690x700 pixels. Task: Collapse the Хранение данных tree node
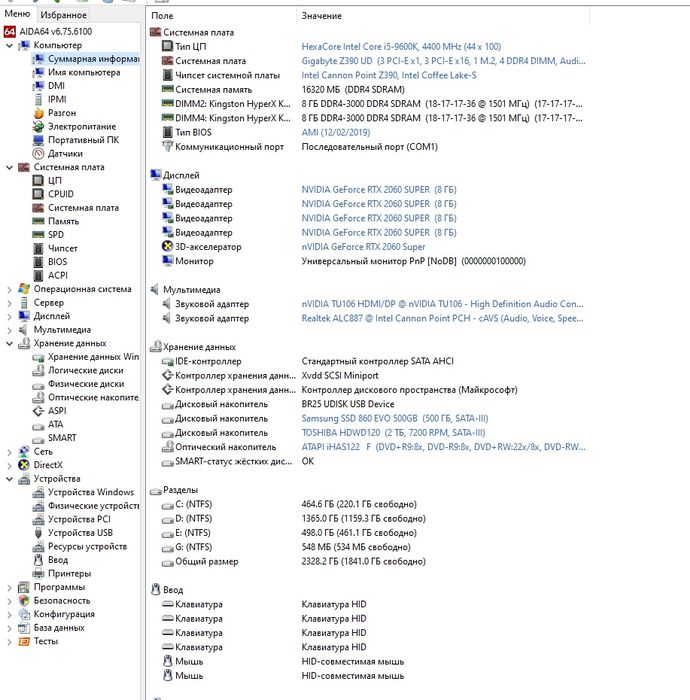coord(9,343)
